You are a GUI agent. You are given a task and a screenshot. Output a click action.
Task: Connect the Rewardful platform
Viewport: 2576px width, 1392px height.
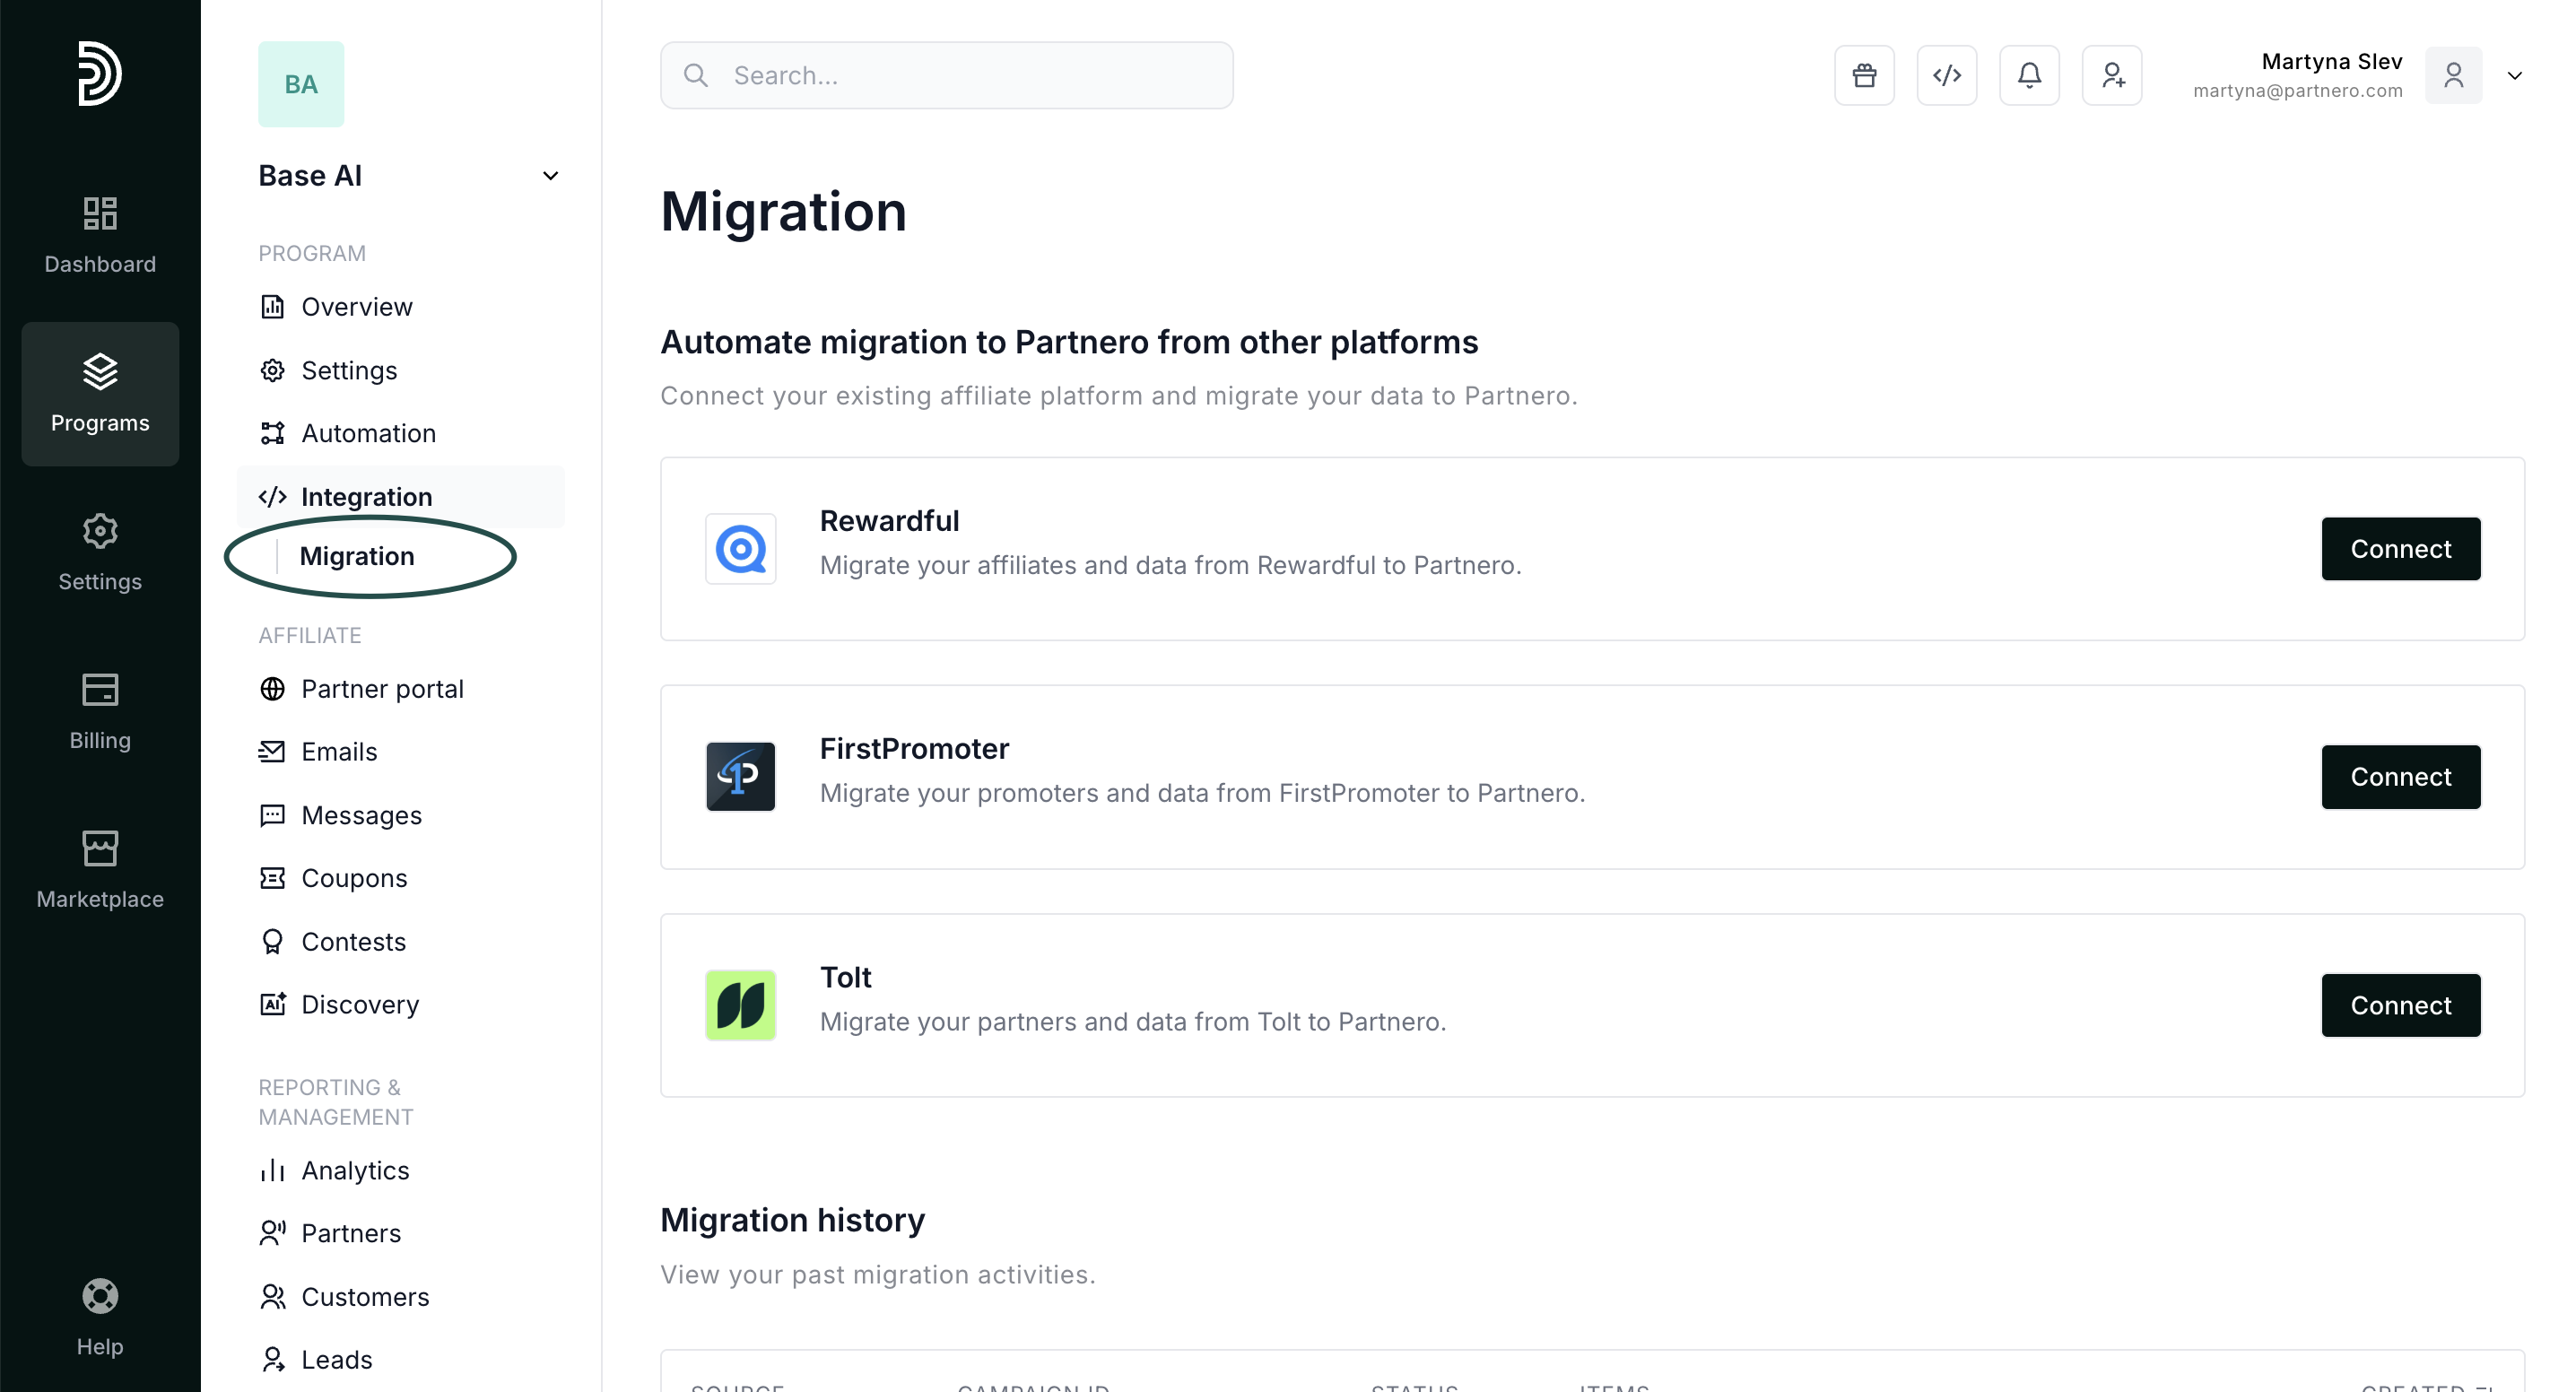2400,549
